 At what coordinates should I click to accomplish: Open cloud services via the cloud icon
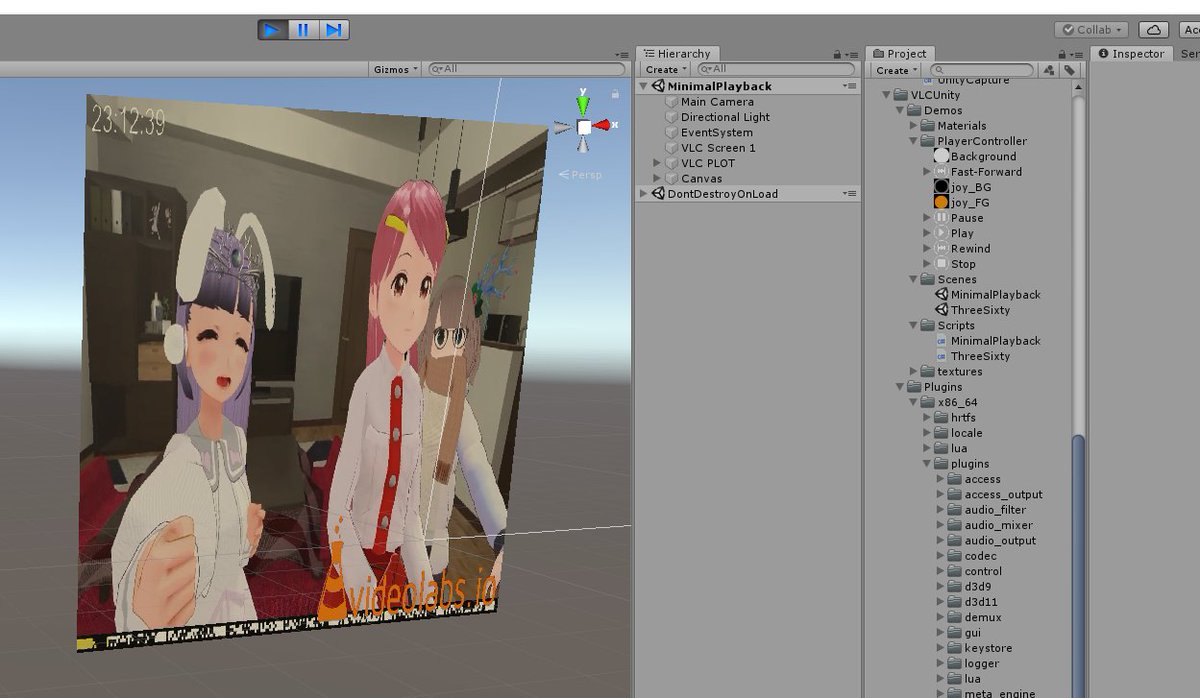coord(1153,30)
